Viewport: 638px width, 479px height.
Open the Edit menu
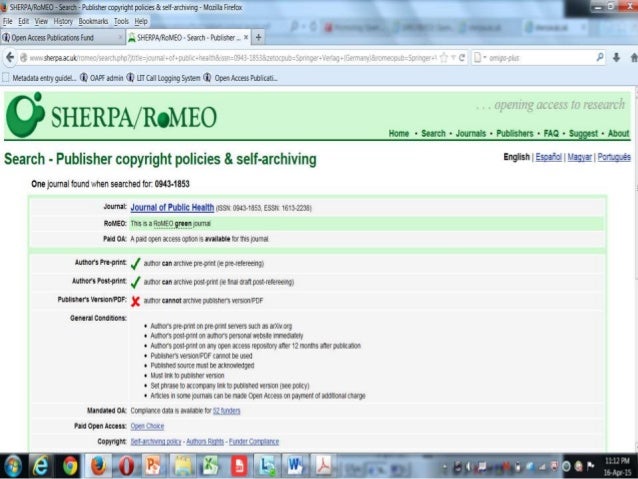point(24,22)
